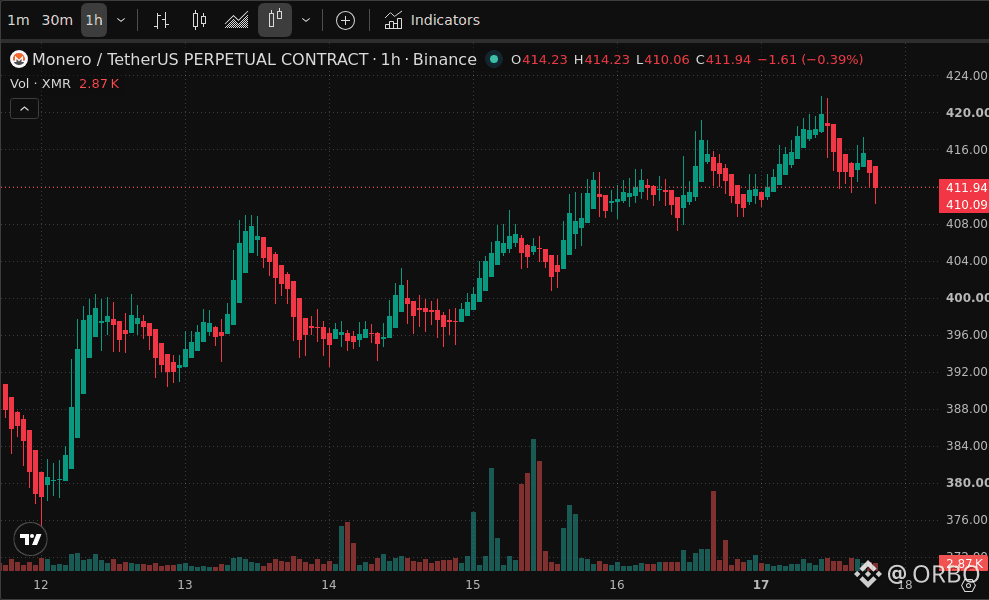Click the 396.00 price axis label
The width and height of the screenshot is (989, 600).
click(x=966, y=334)
